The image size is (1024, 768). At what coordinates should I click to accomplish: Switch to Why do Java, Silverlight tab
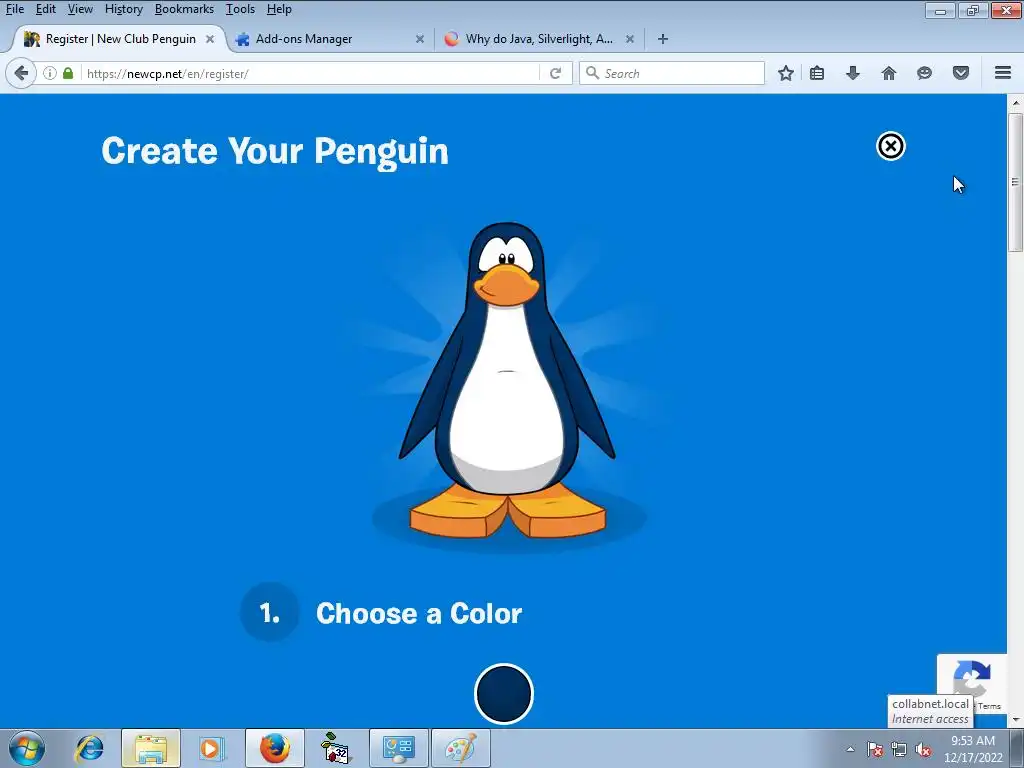pos(539,39)
